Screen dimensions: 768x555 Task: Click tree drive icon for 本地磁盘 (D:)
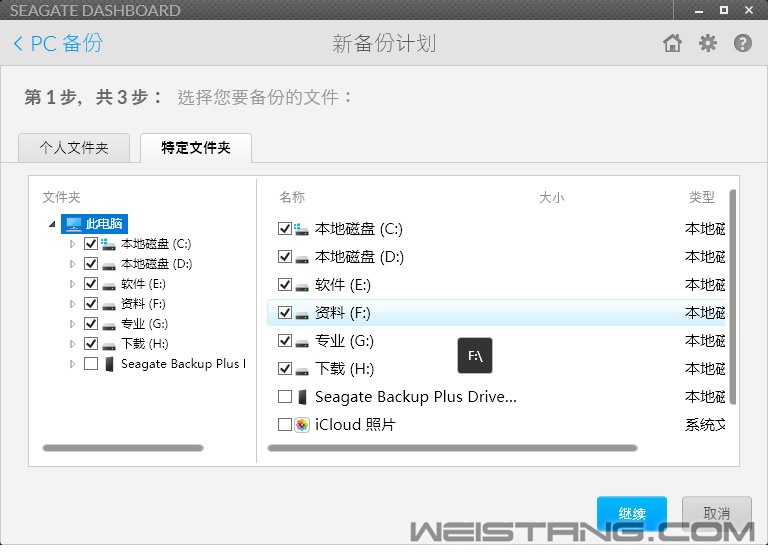pos(109,265)
